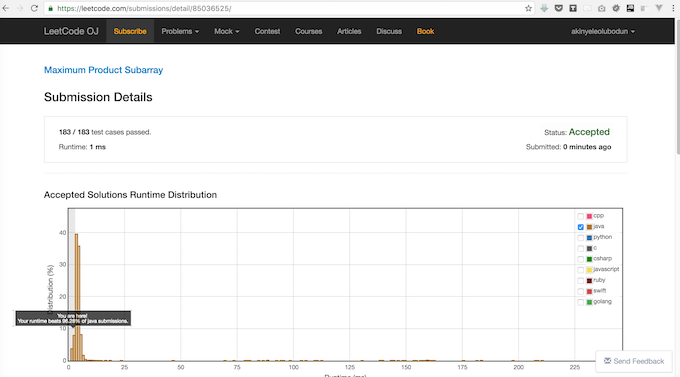Enable the ruby language checkbox

(x=581, y=281)
